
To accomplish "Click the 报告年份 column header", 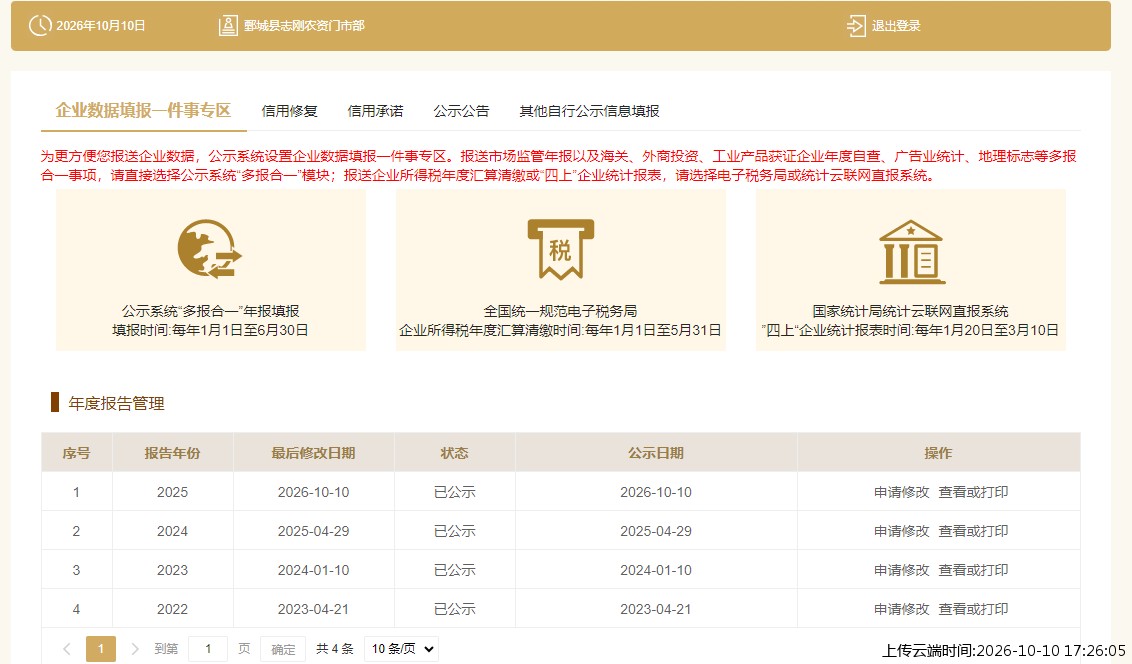I will 173,453.
